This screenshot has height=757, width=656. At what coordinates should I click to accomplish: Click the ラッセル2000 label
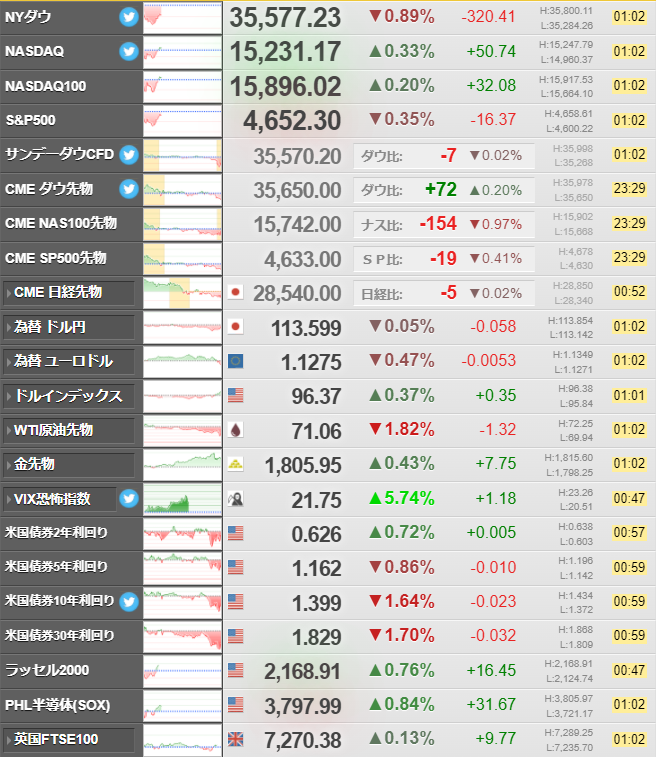pos(47,670)
